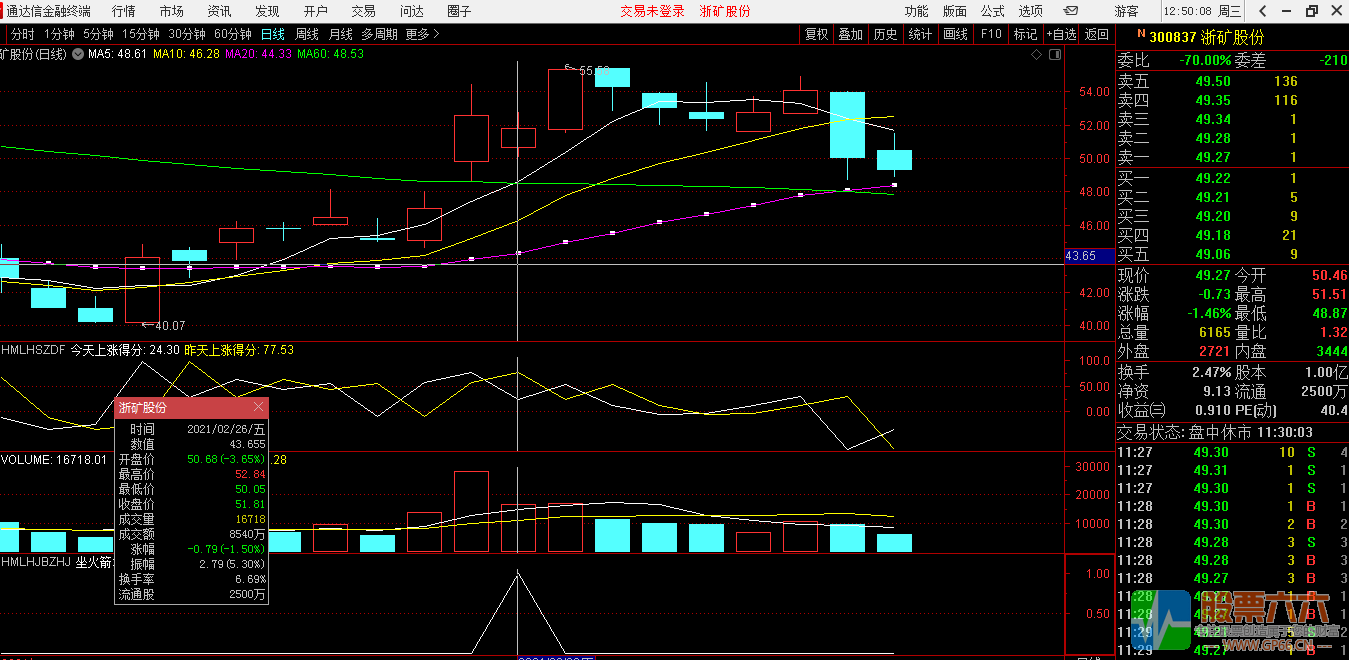Click the back arrow icon in title bar
Viewport: 1349px width, 660px height.
click(1263, 11)
